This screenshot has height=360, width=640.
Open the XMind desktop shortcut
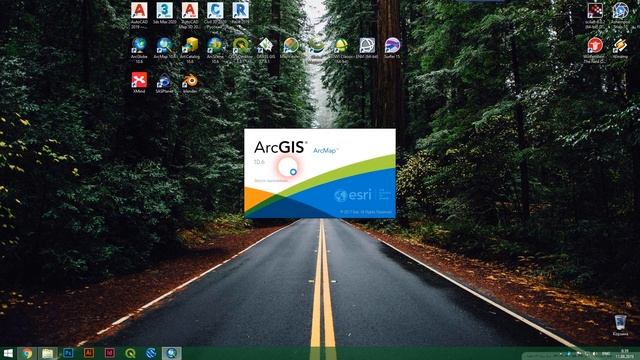click(139, 83)
